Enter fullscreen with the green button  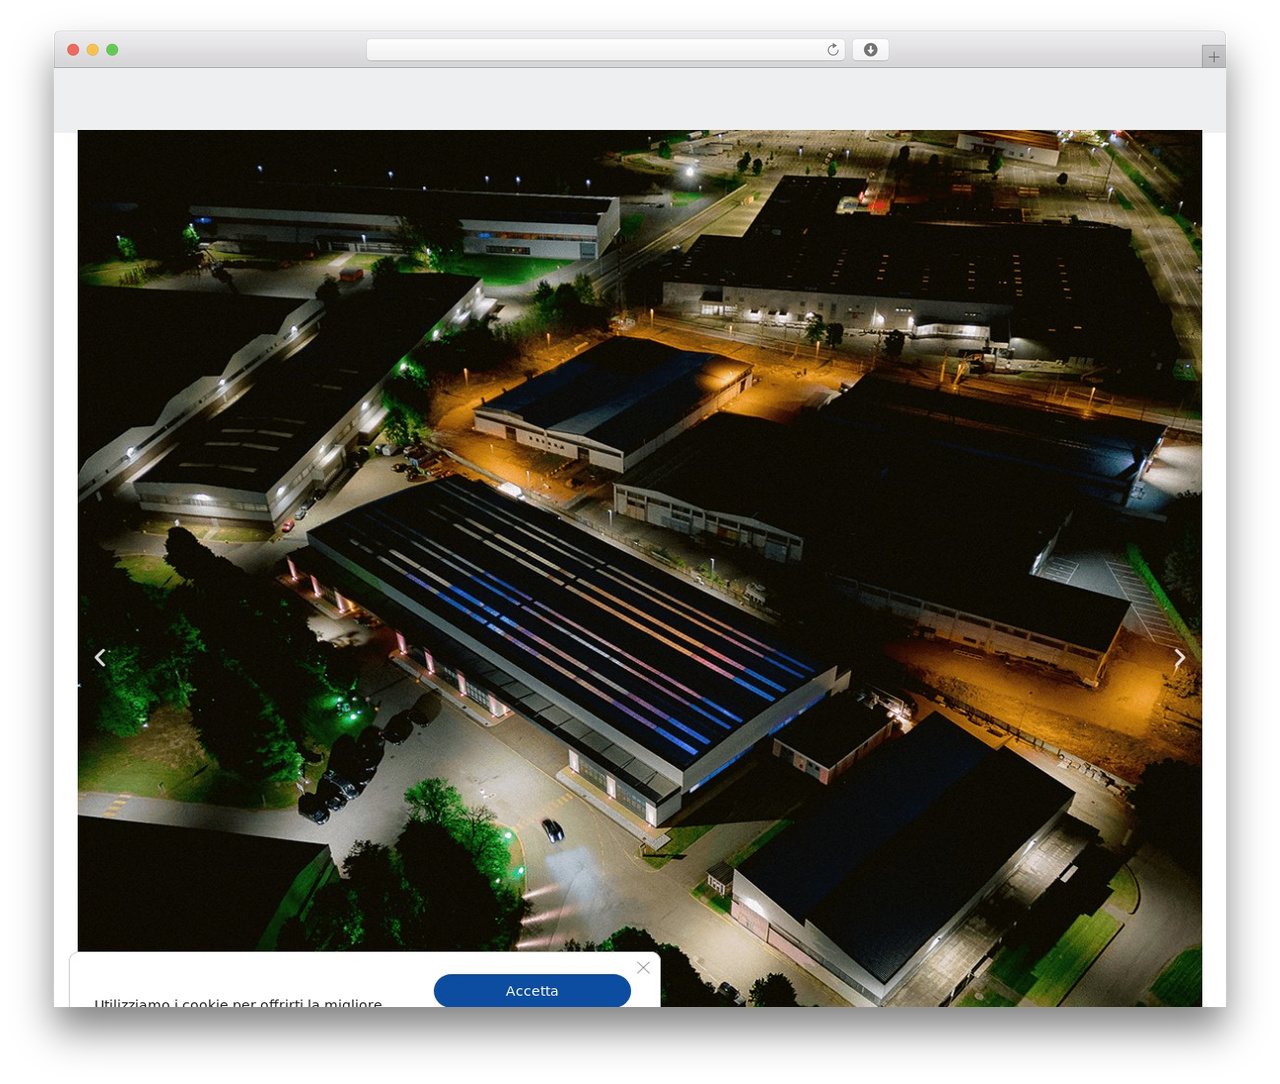pos(112,50)
